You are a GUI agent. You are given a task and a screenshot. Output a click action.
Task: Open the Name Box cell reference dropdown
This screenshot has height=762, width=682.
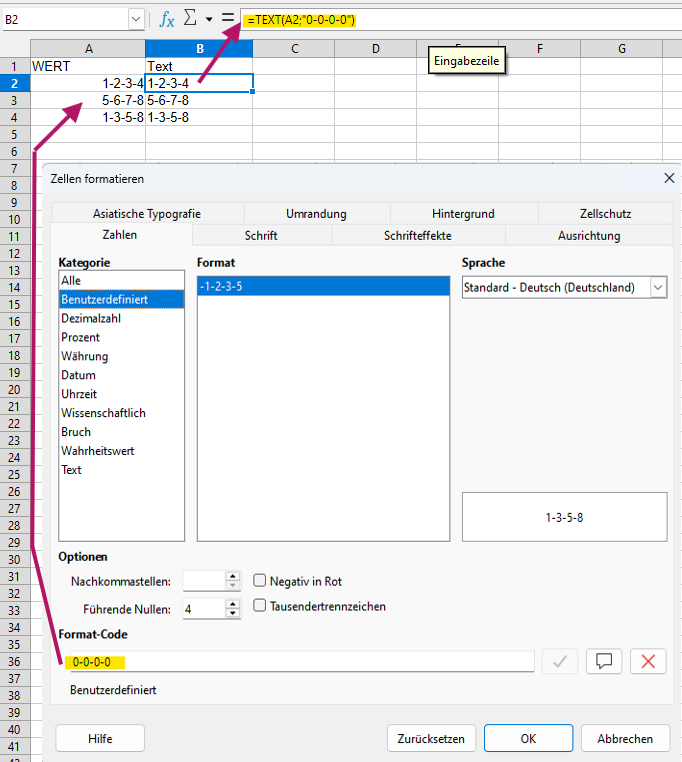click(136, 19)
